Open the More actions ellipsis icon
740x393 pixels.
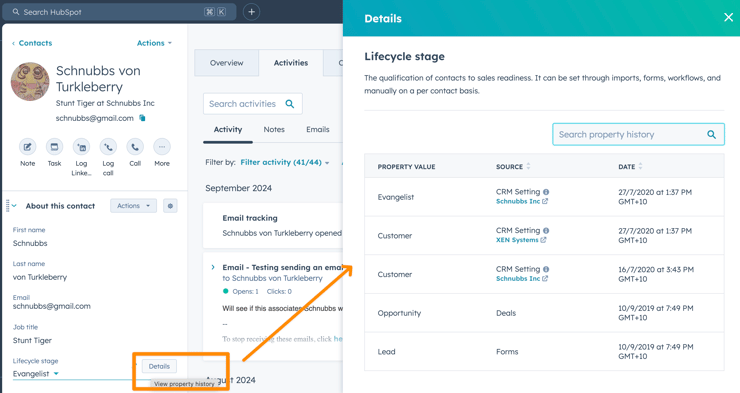pos(162,147)
